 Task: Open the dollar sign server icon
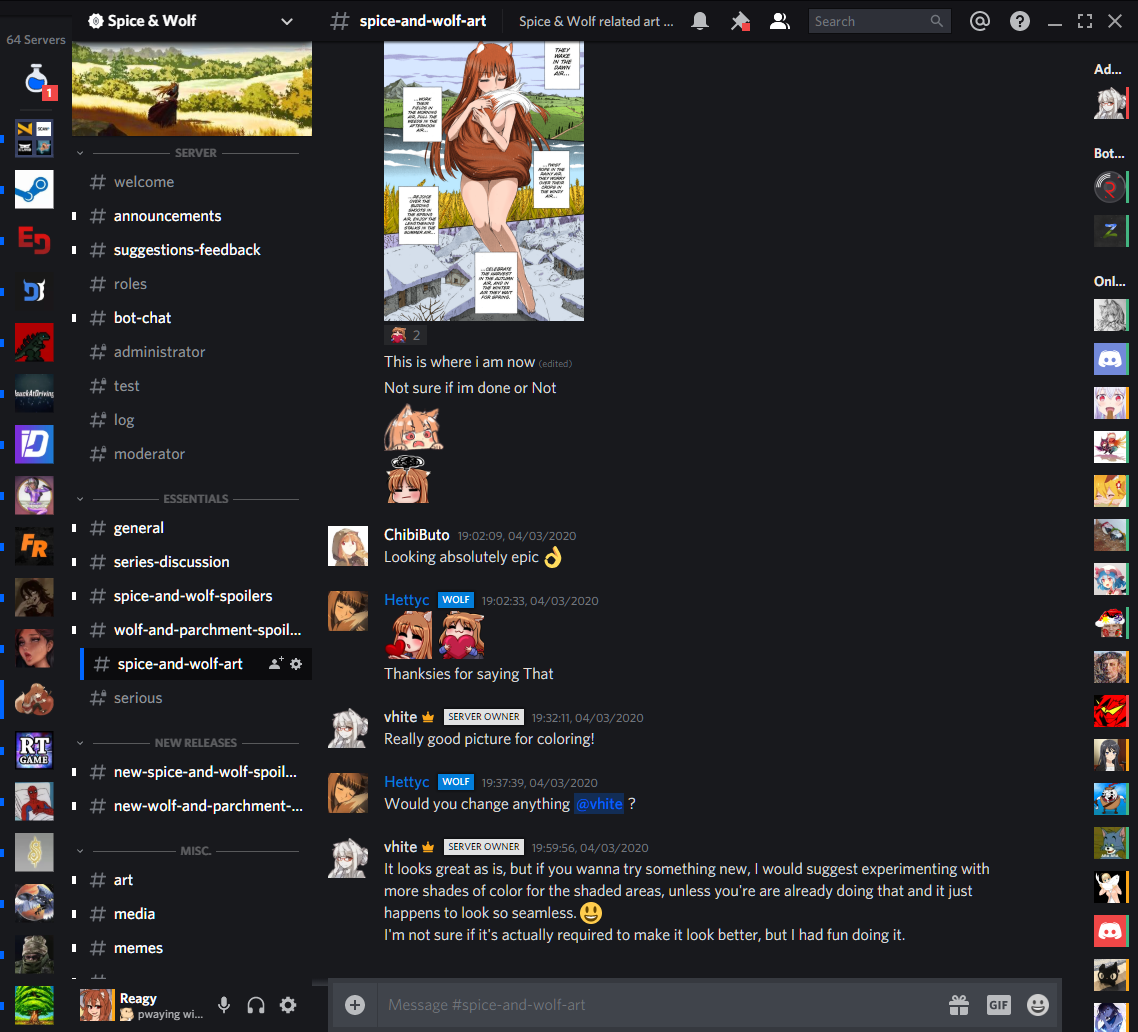(34, 852)
